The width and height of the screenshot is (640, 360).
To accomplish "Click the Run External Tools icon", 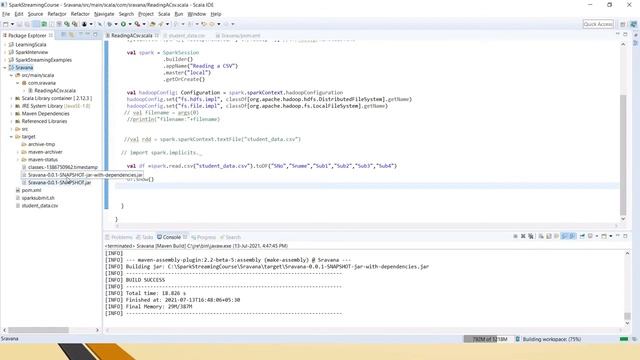I will click(138, 24).
